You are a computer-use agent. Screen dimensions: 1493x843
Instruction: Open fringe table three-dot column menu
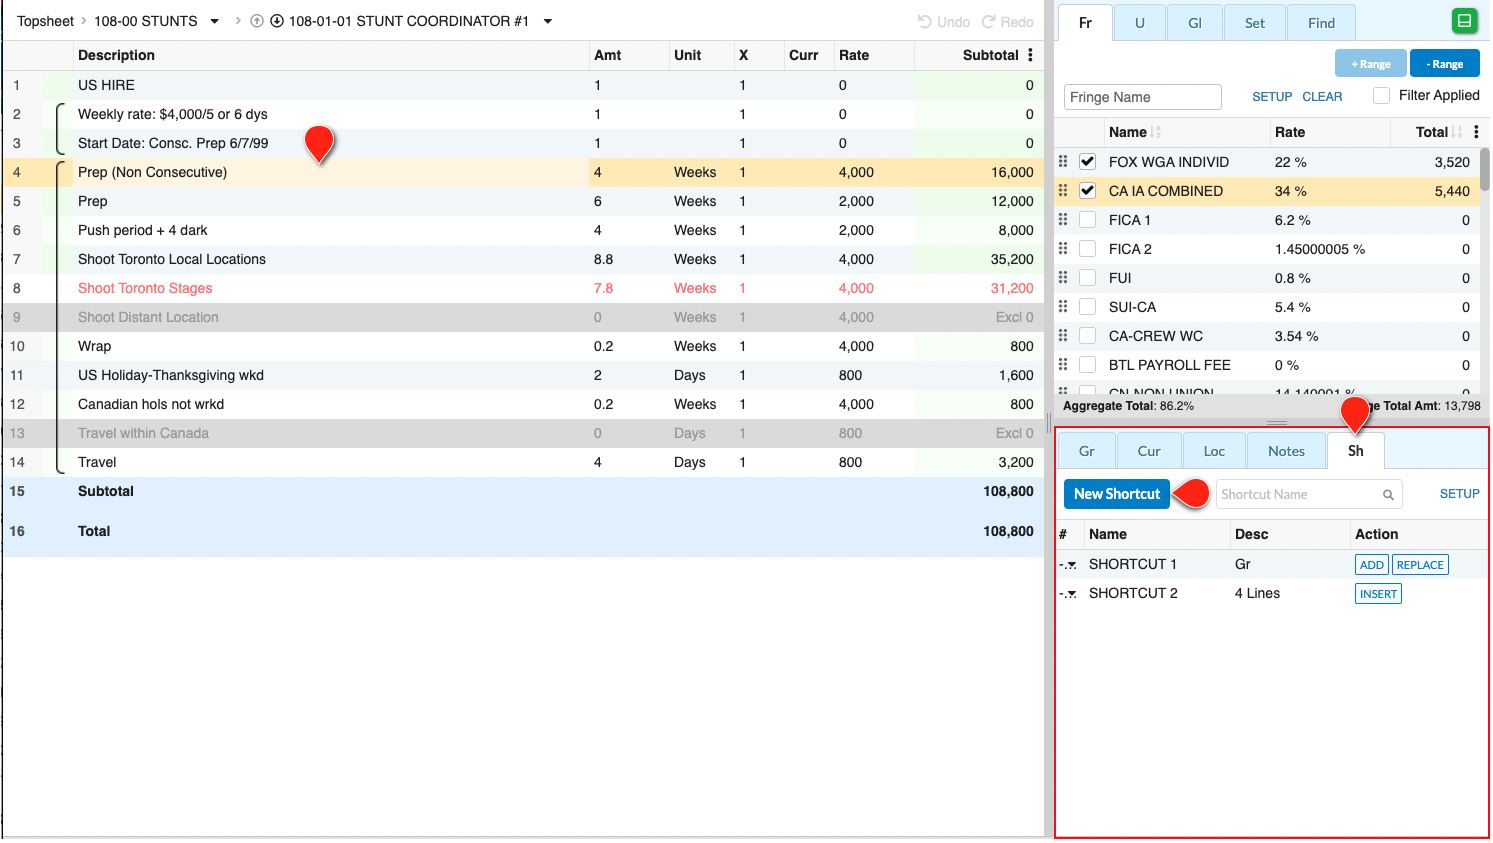coord(1476,132)
